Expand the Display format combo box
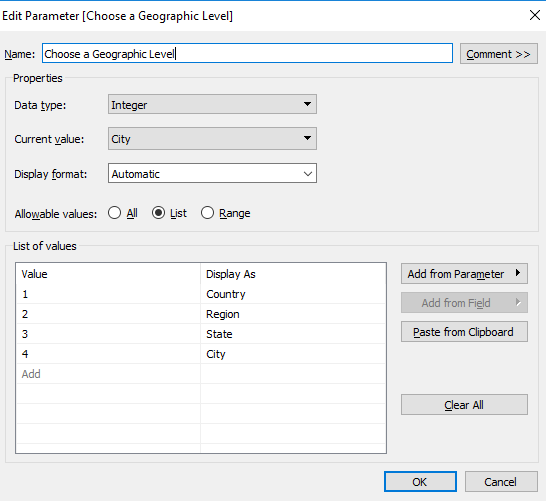Screen dimensions: 546x501 (x=212, y=173)
